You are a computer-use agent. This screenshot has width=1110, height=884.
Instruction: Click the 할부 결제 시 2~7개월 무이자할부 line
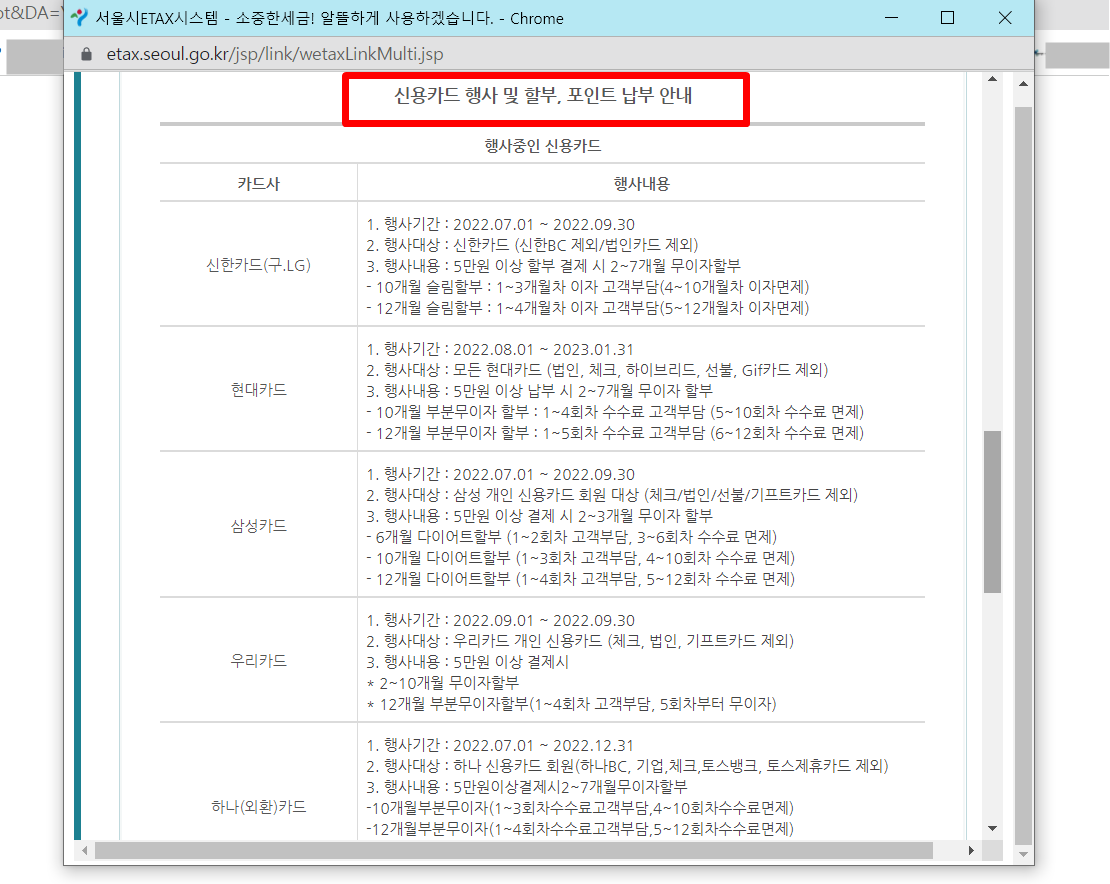[553, 265]
